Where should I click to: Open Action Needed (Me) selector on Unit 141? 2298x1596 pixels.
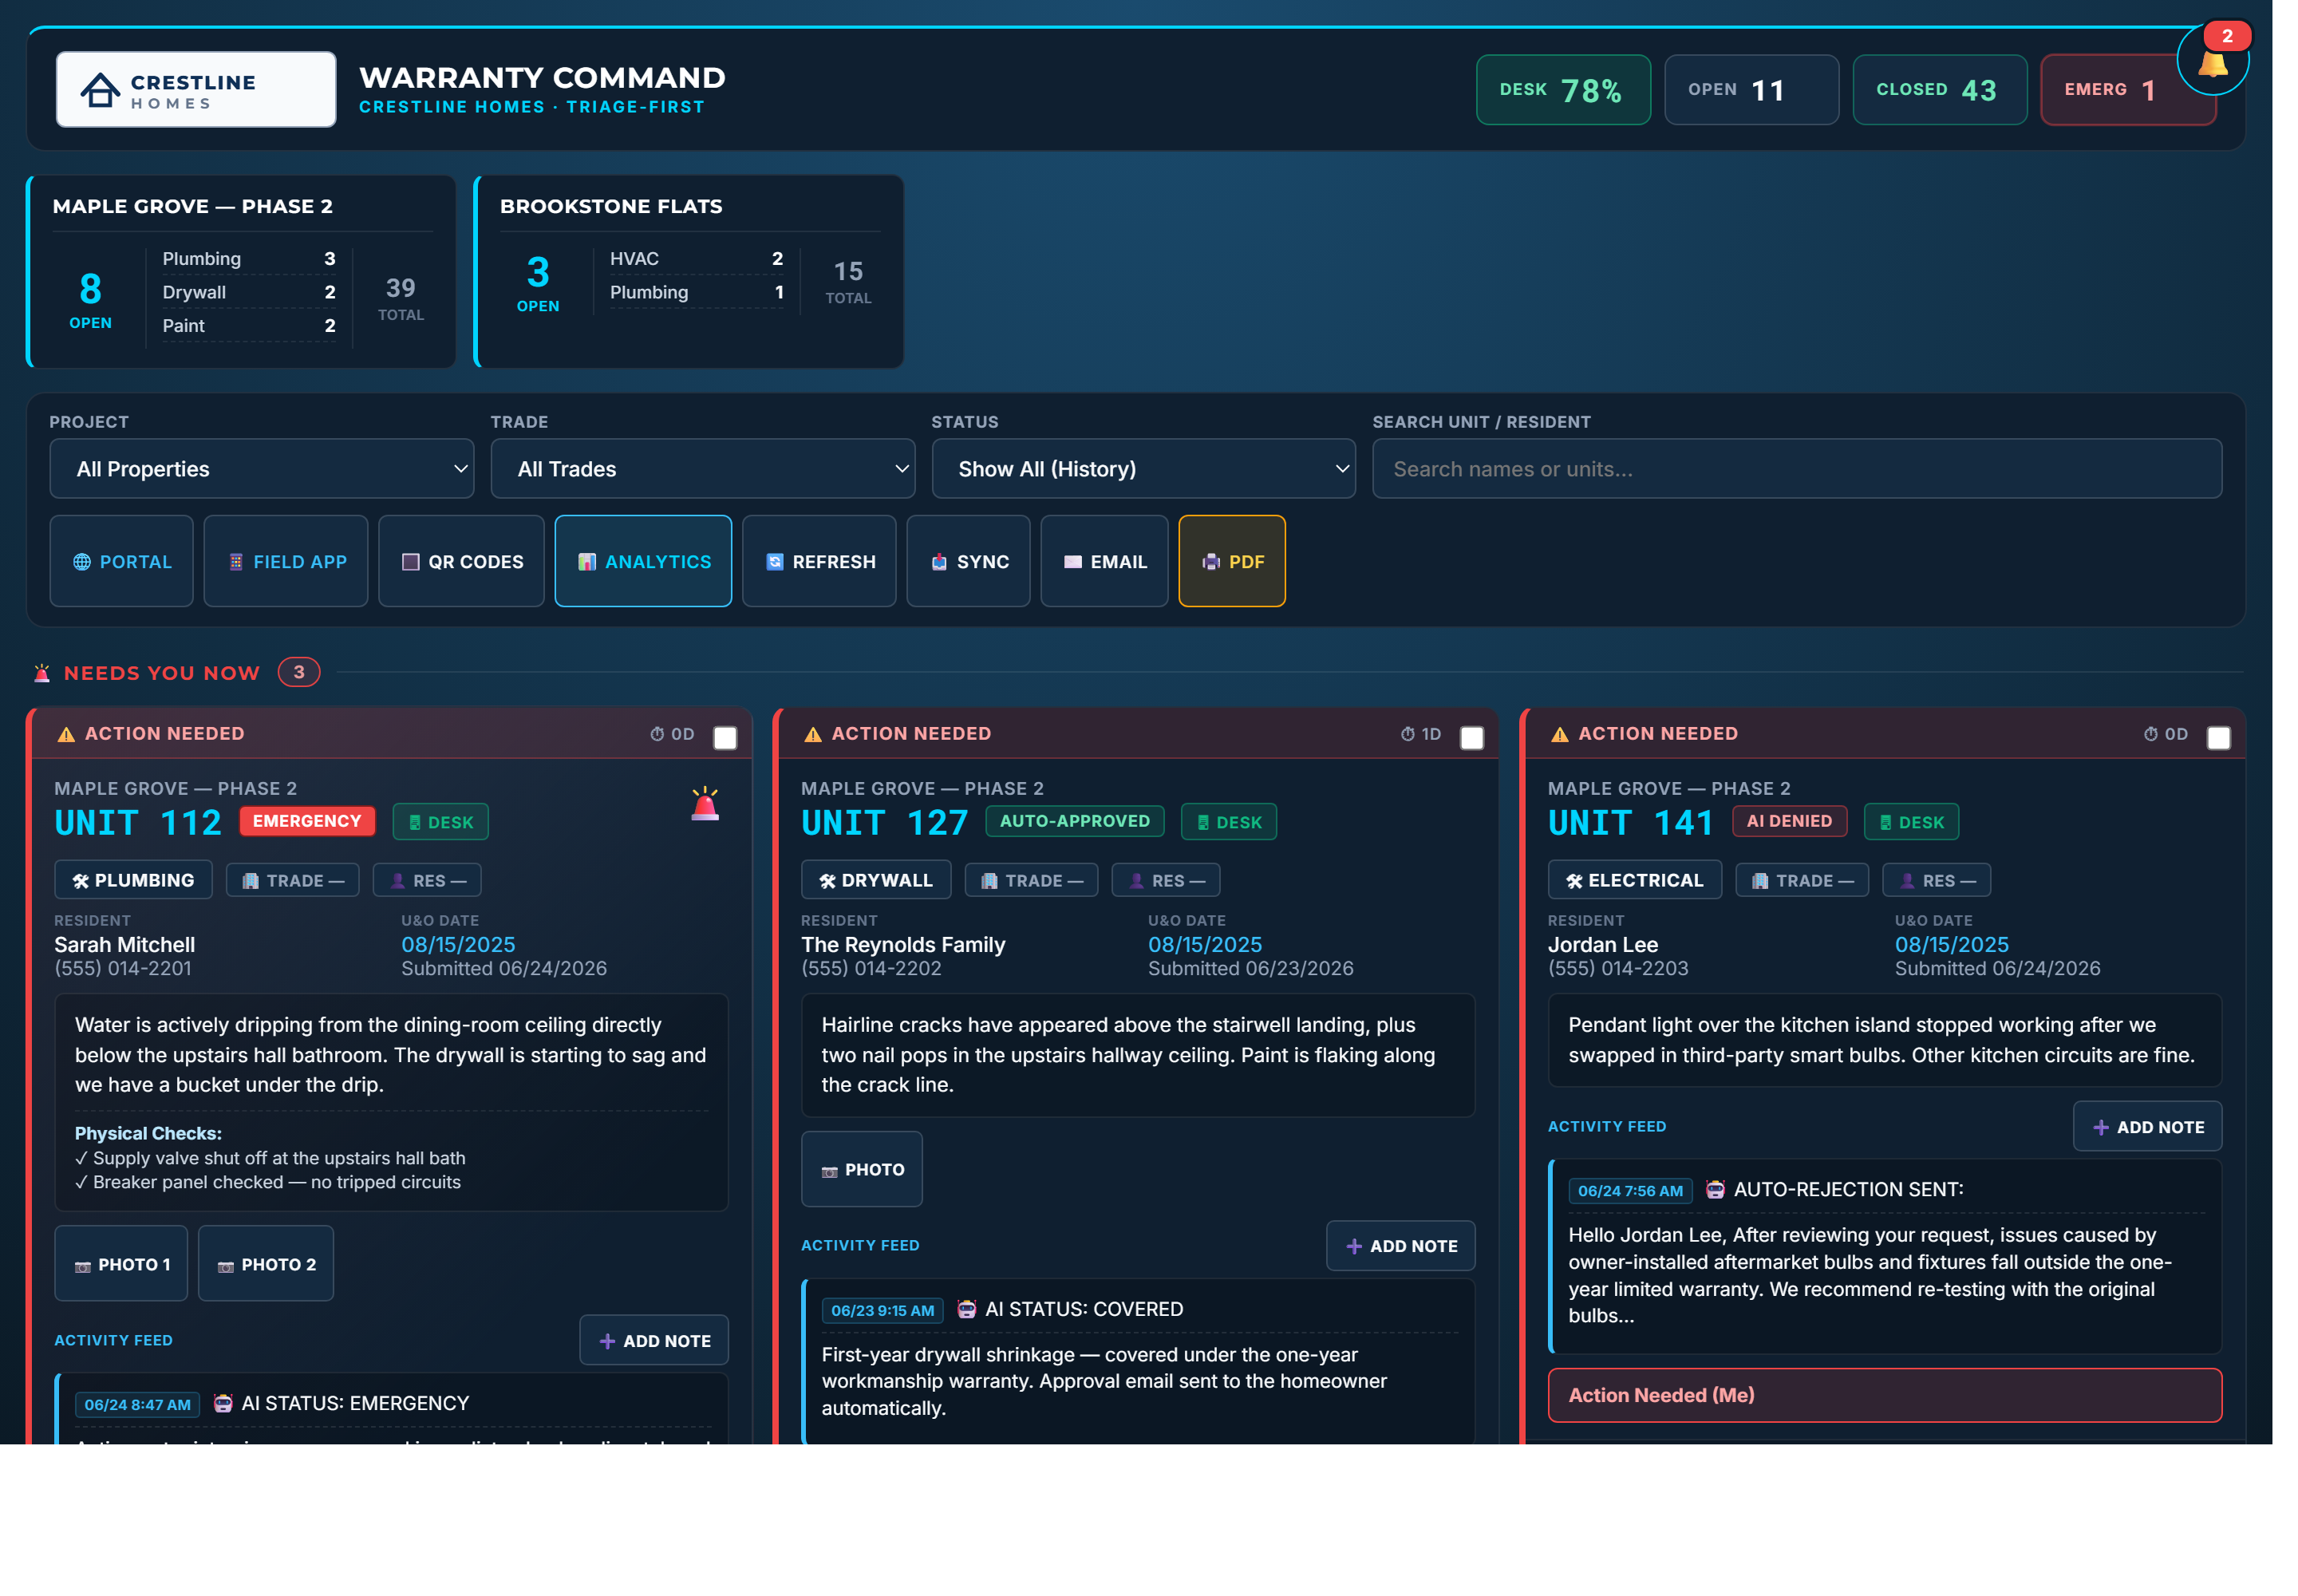pyautogui.click(x=1884, y=1395)
